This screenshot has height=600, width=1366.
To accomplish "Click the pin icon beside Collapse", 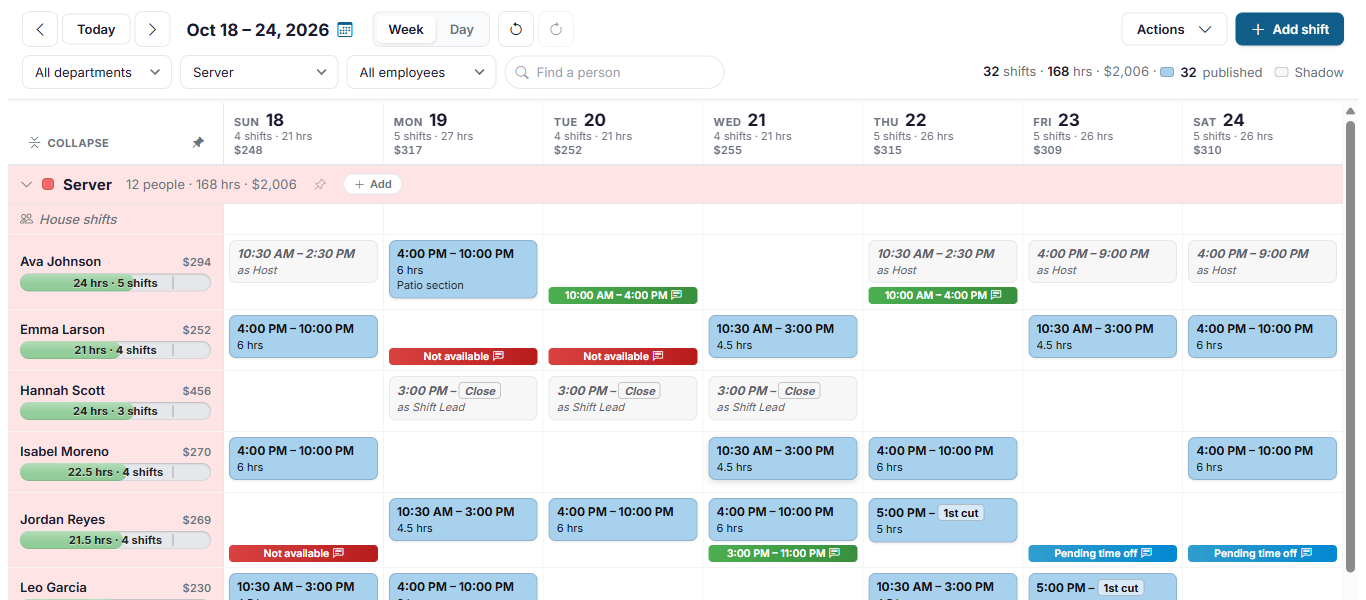I will pos(198,143).
